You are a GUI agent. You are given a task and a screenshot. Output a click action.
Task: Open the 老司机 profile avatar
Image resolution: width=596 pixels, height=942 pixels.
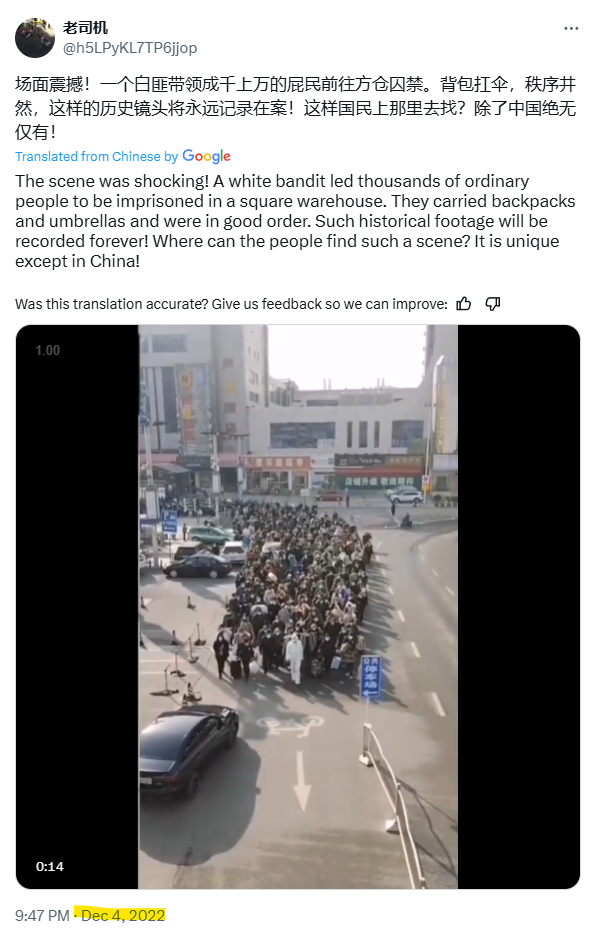[x=35, y=38]
